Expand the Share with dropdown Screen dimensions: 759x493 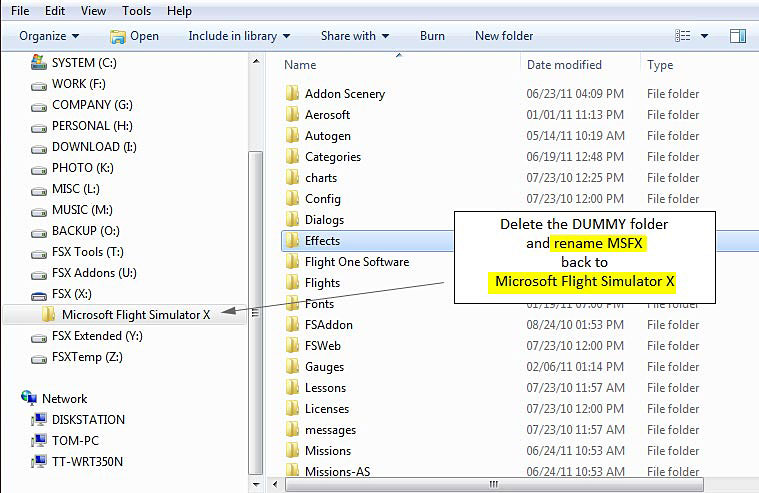tap(355, 36)
